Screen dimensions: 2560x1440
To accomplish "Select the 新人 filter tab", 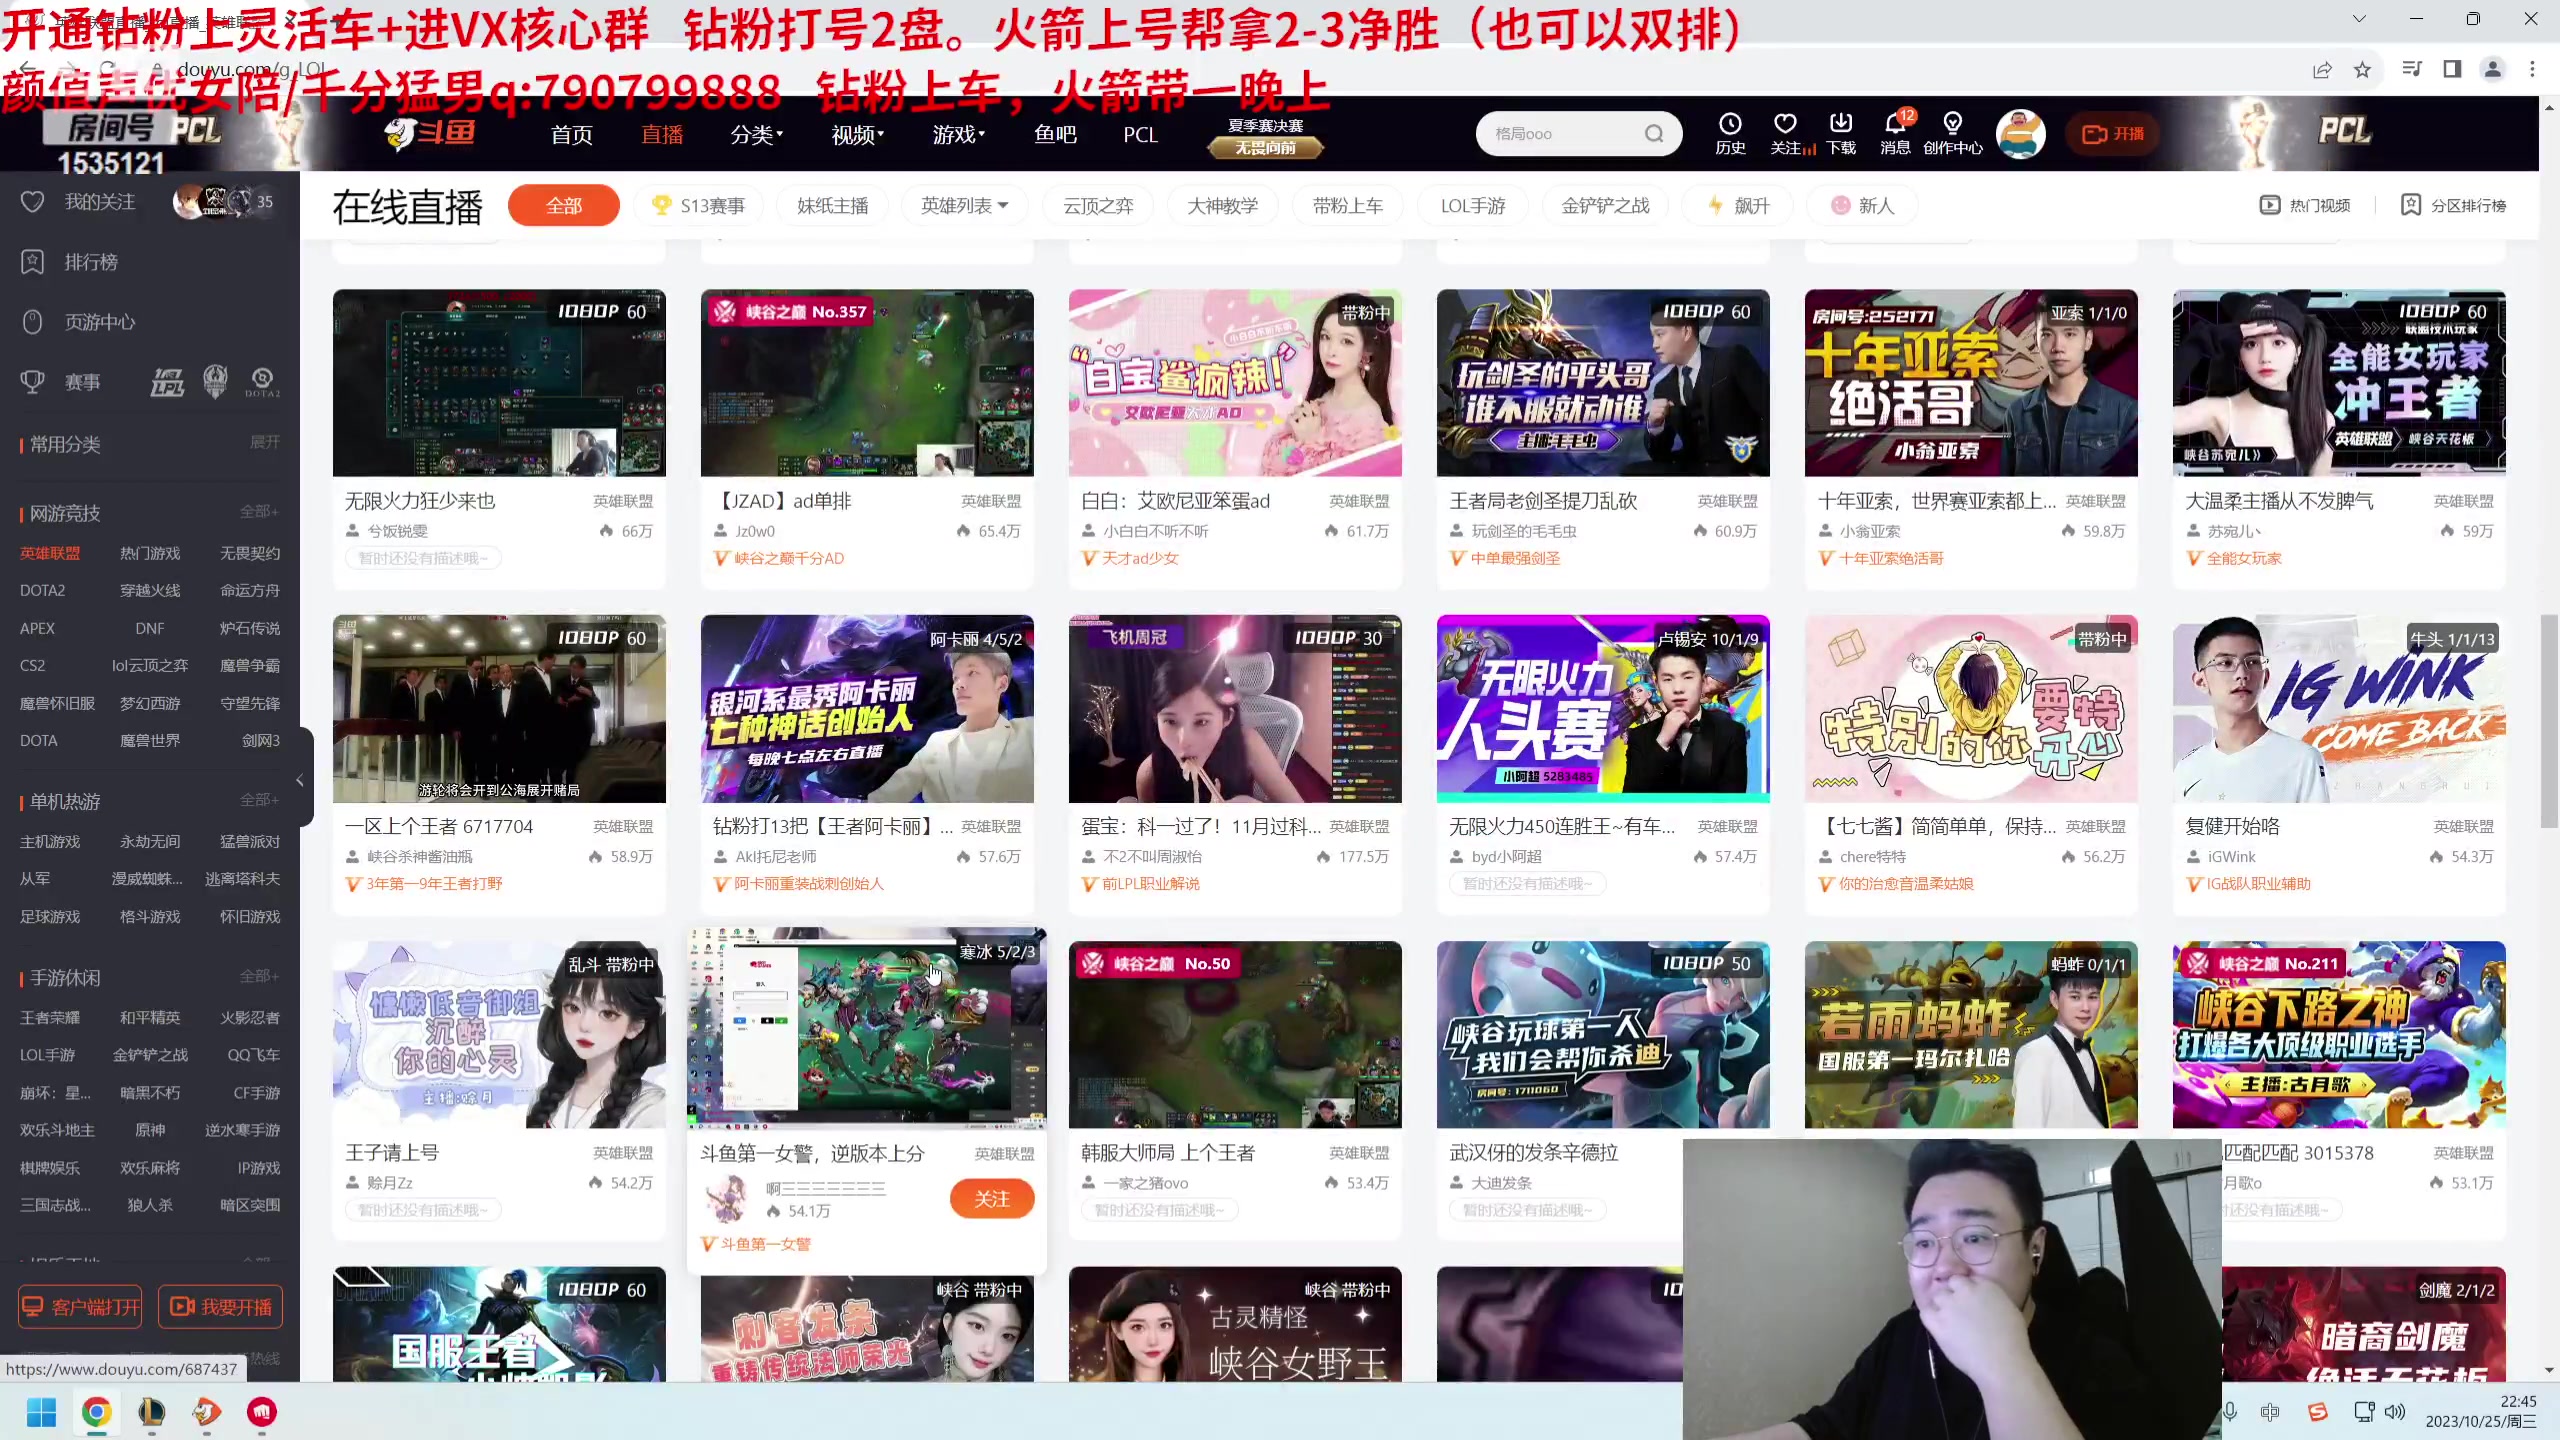I will (x=1863, y=205).
